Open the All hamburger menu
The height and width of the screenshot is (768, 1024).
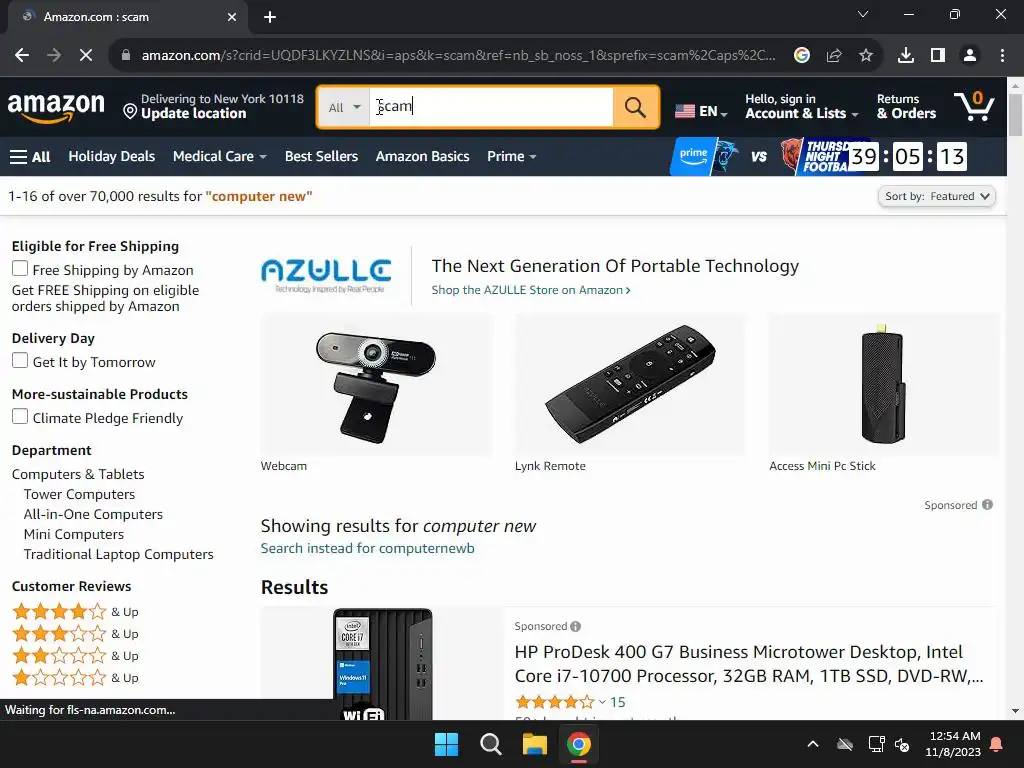[x=30, y=157]
